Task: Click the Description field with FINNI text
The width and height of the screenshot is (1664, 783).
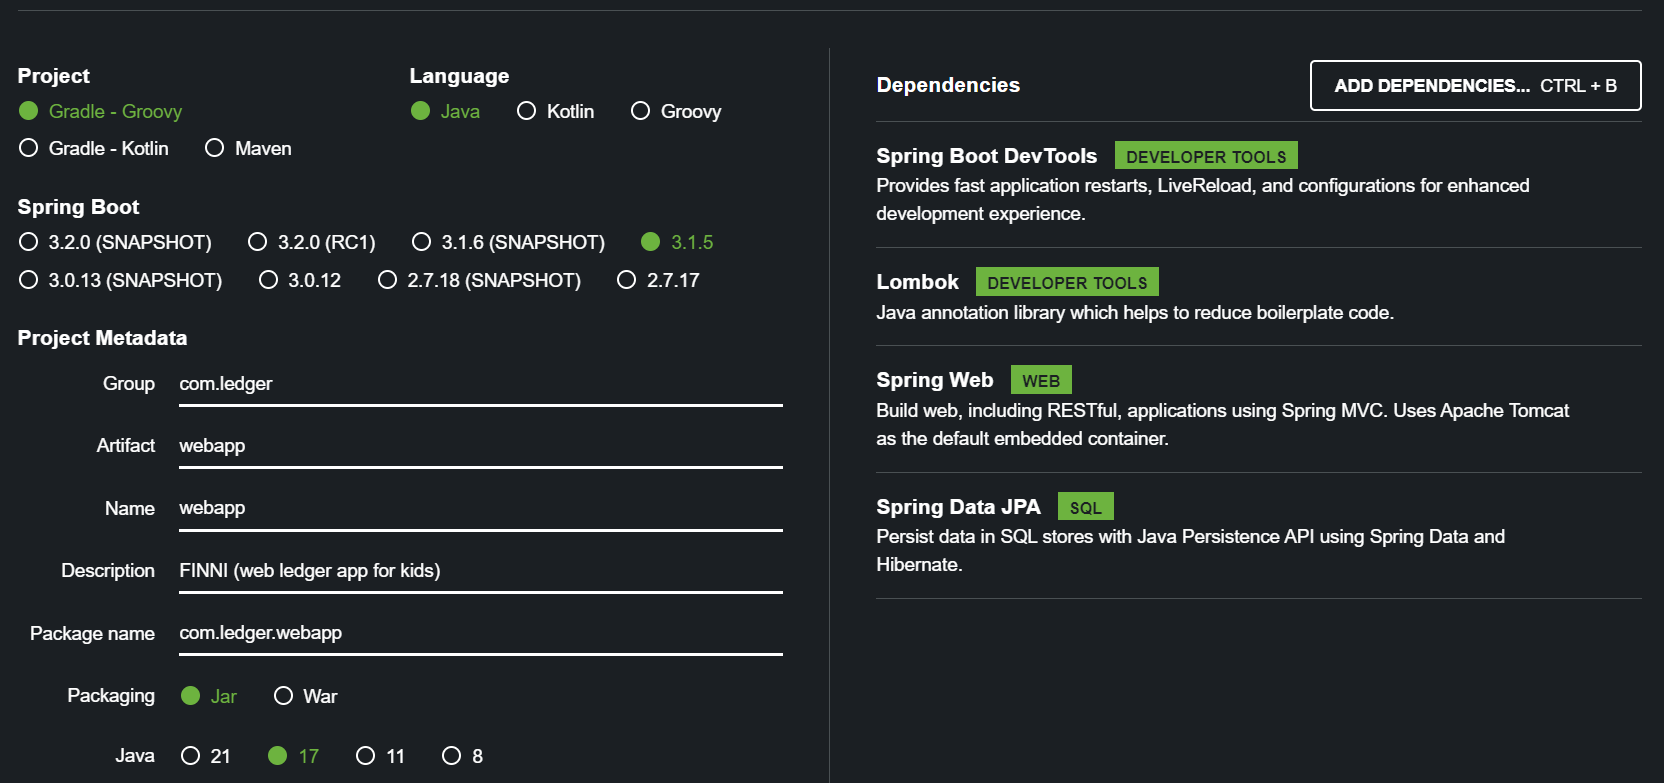Action: pyautogui.click(x=481, y=572)
